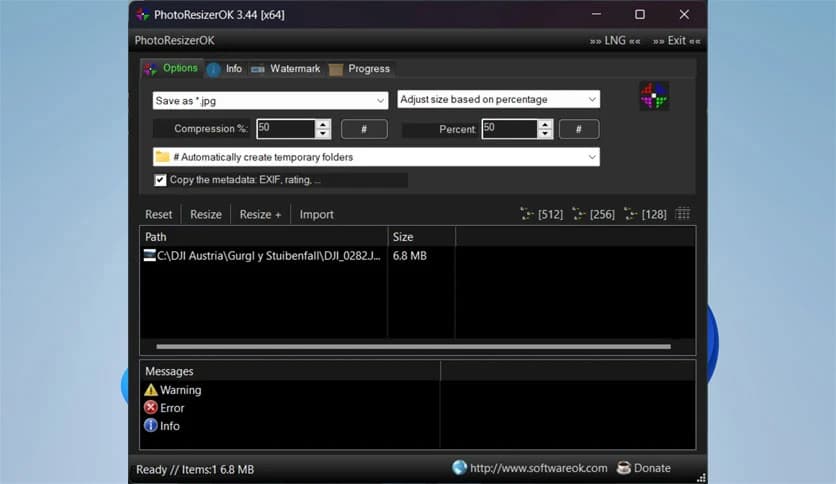Click the LNG language menu
The width and height of the screenshot is (836, 484).
coord(615,41)
